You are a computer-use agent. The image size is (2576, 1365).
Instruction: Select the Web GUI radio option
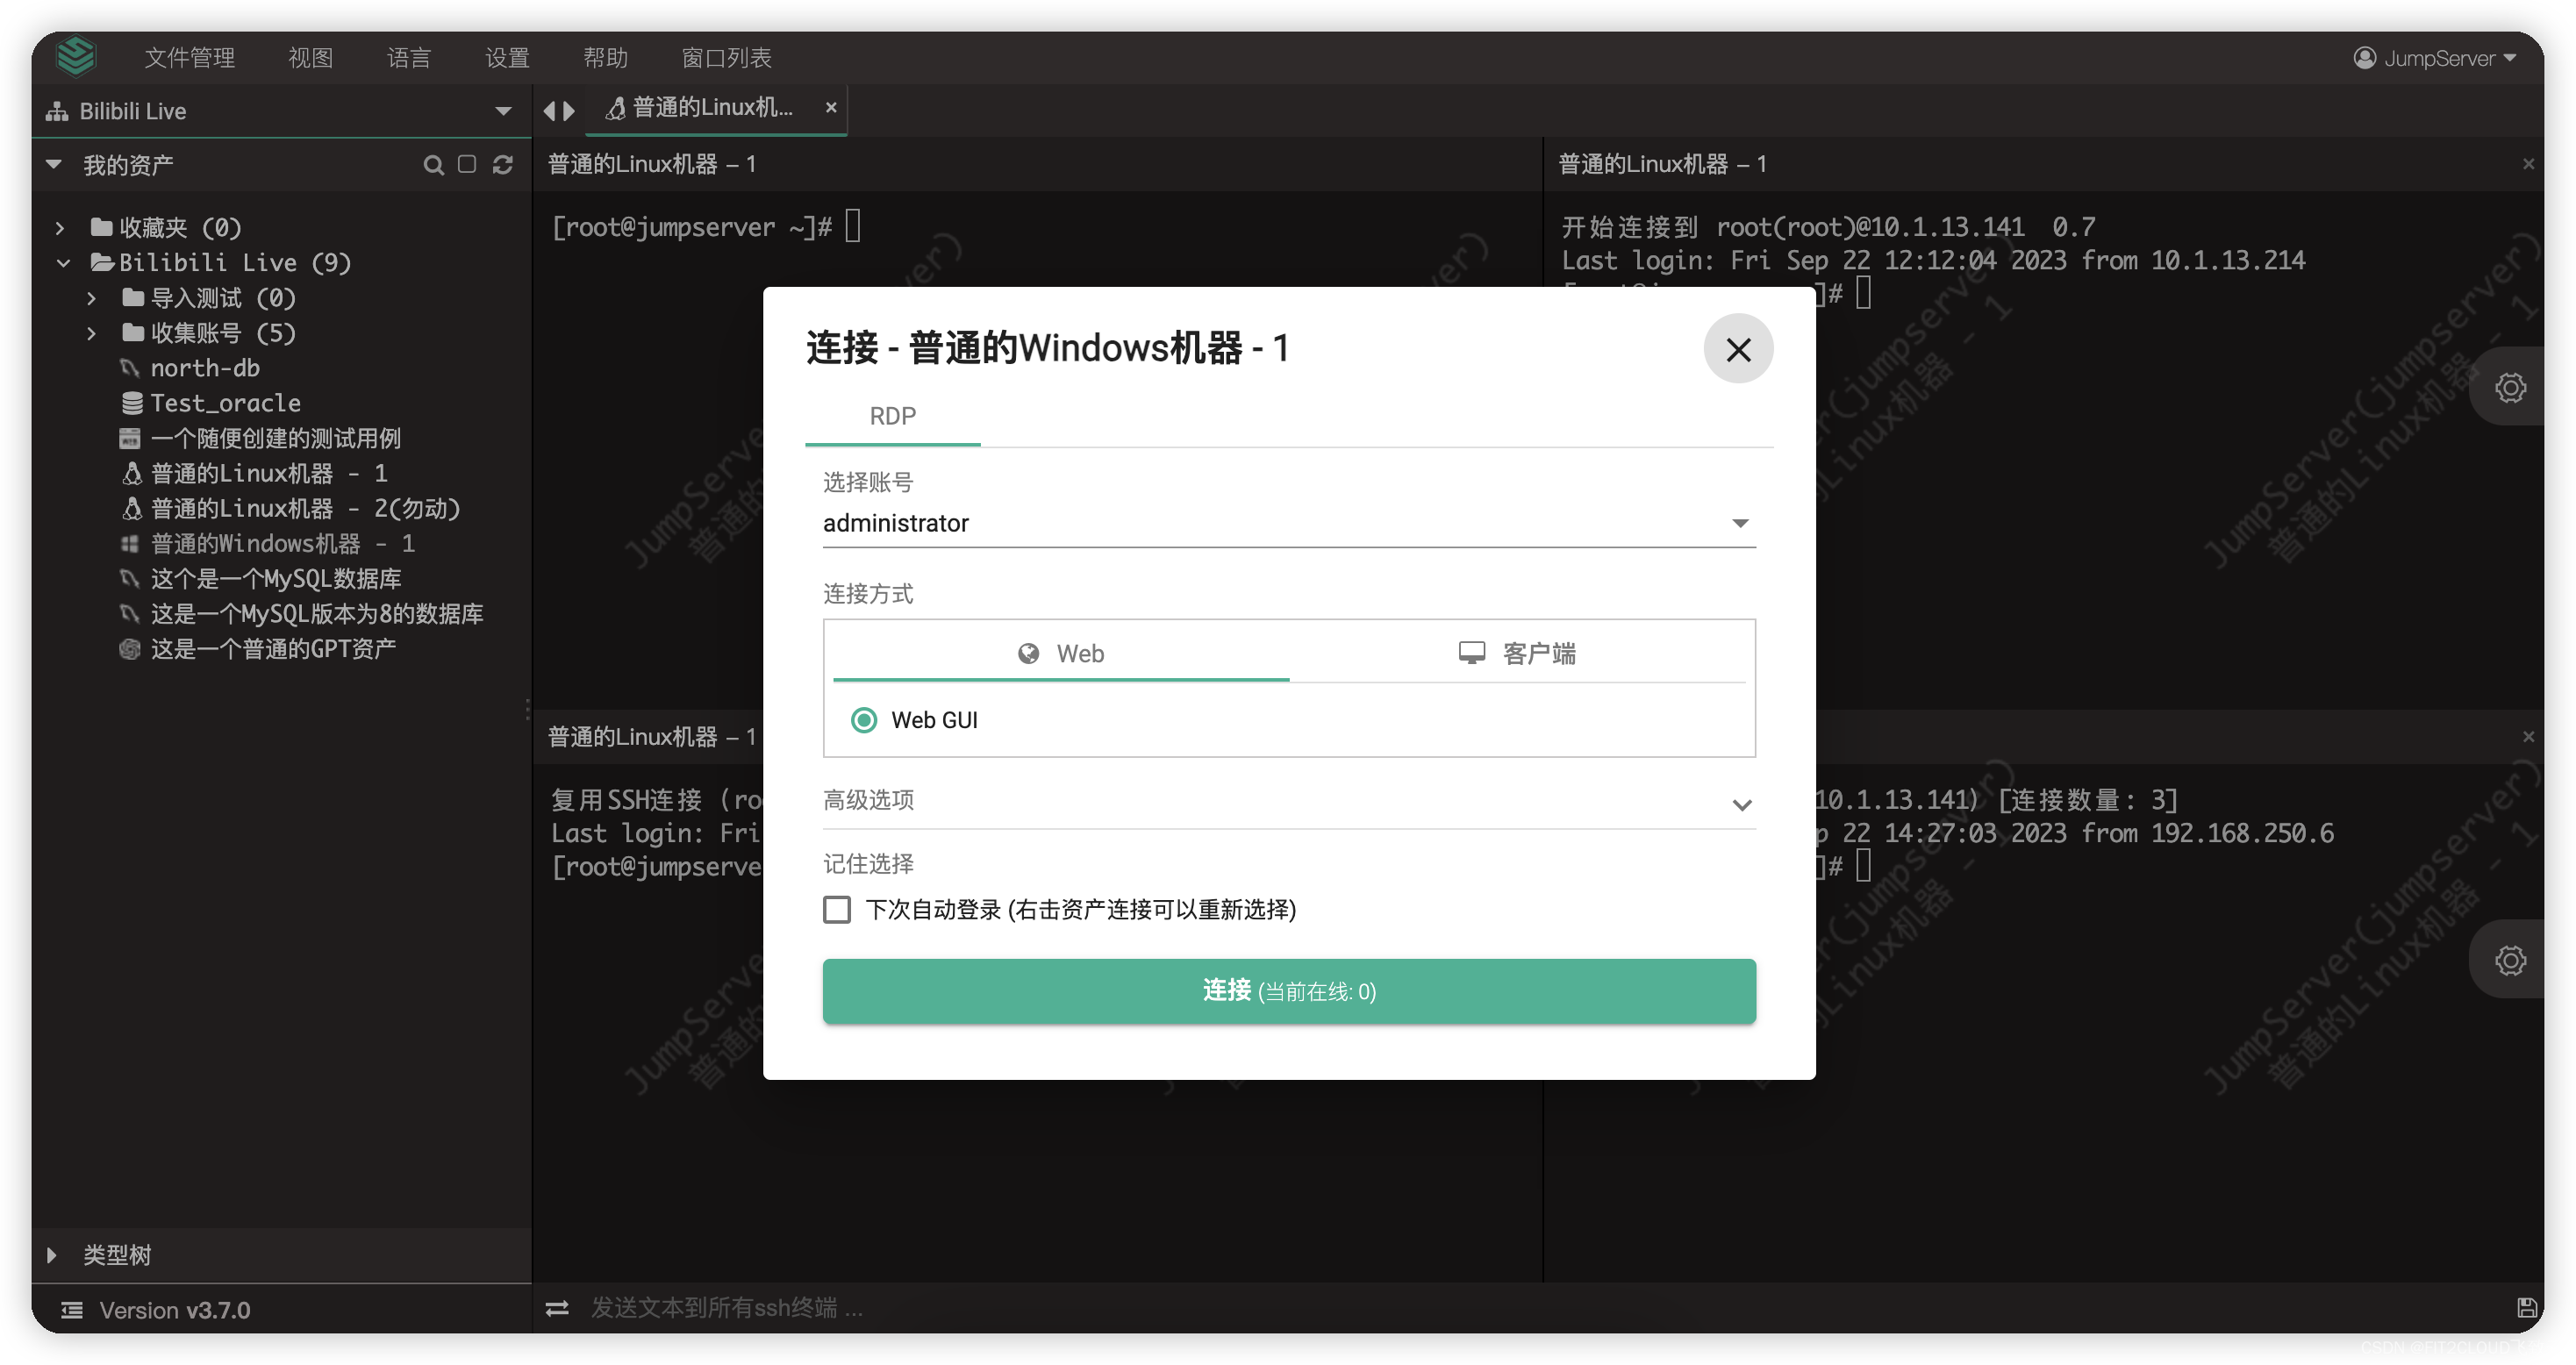(863, 719)
